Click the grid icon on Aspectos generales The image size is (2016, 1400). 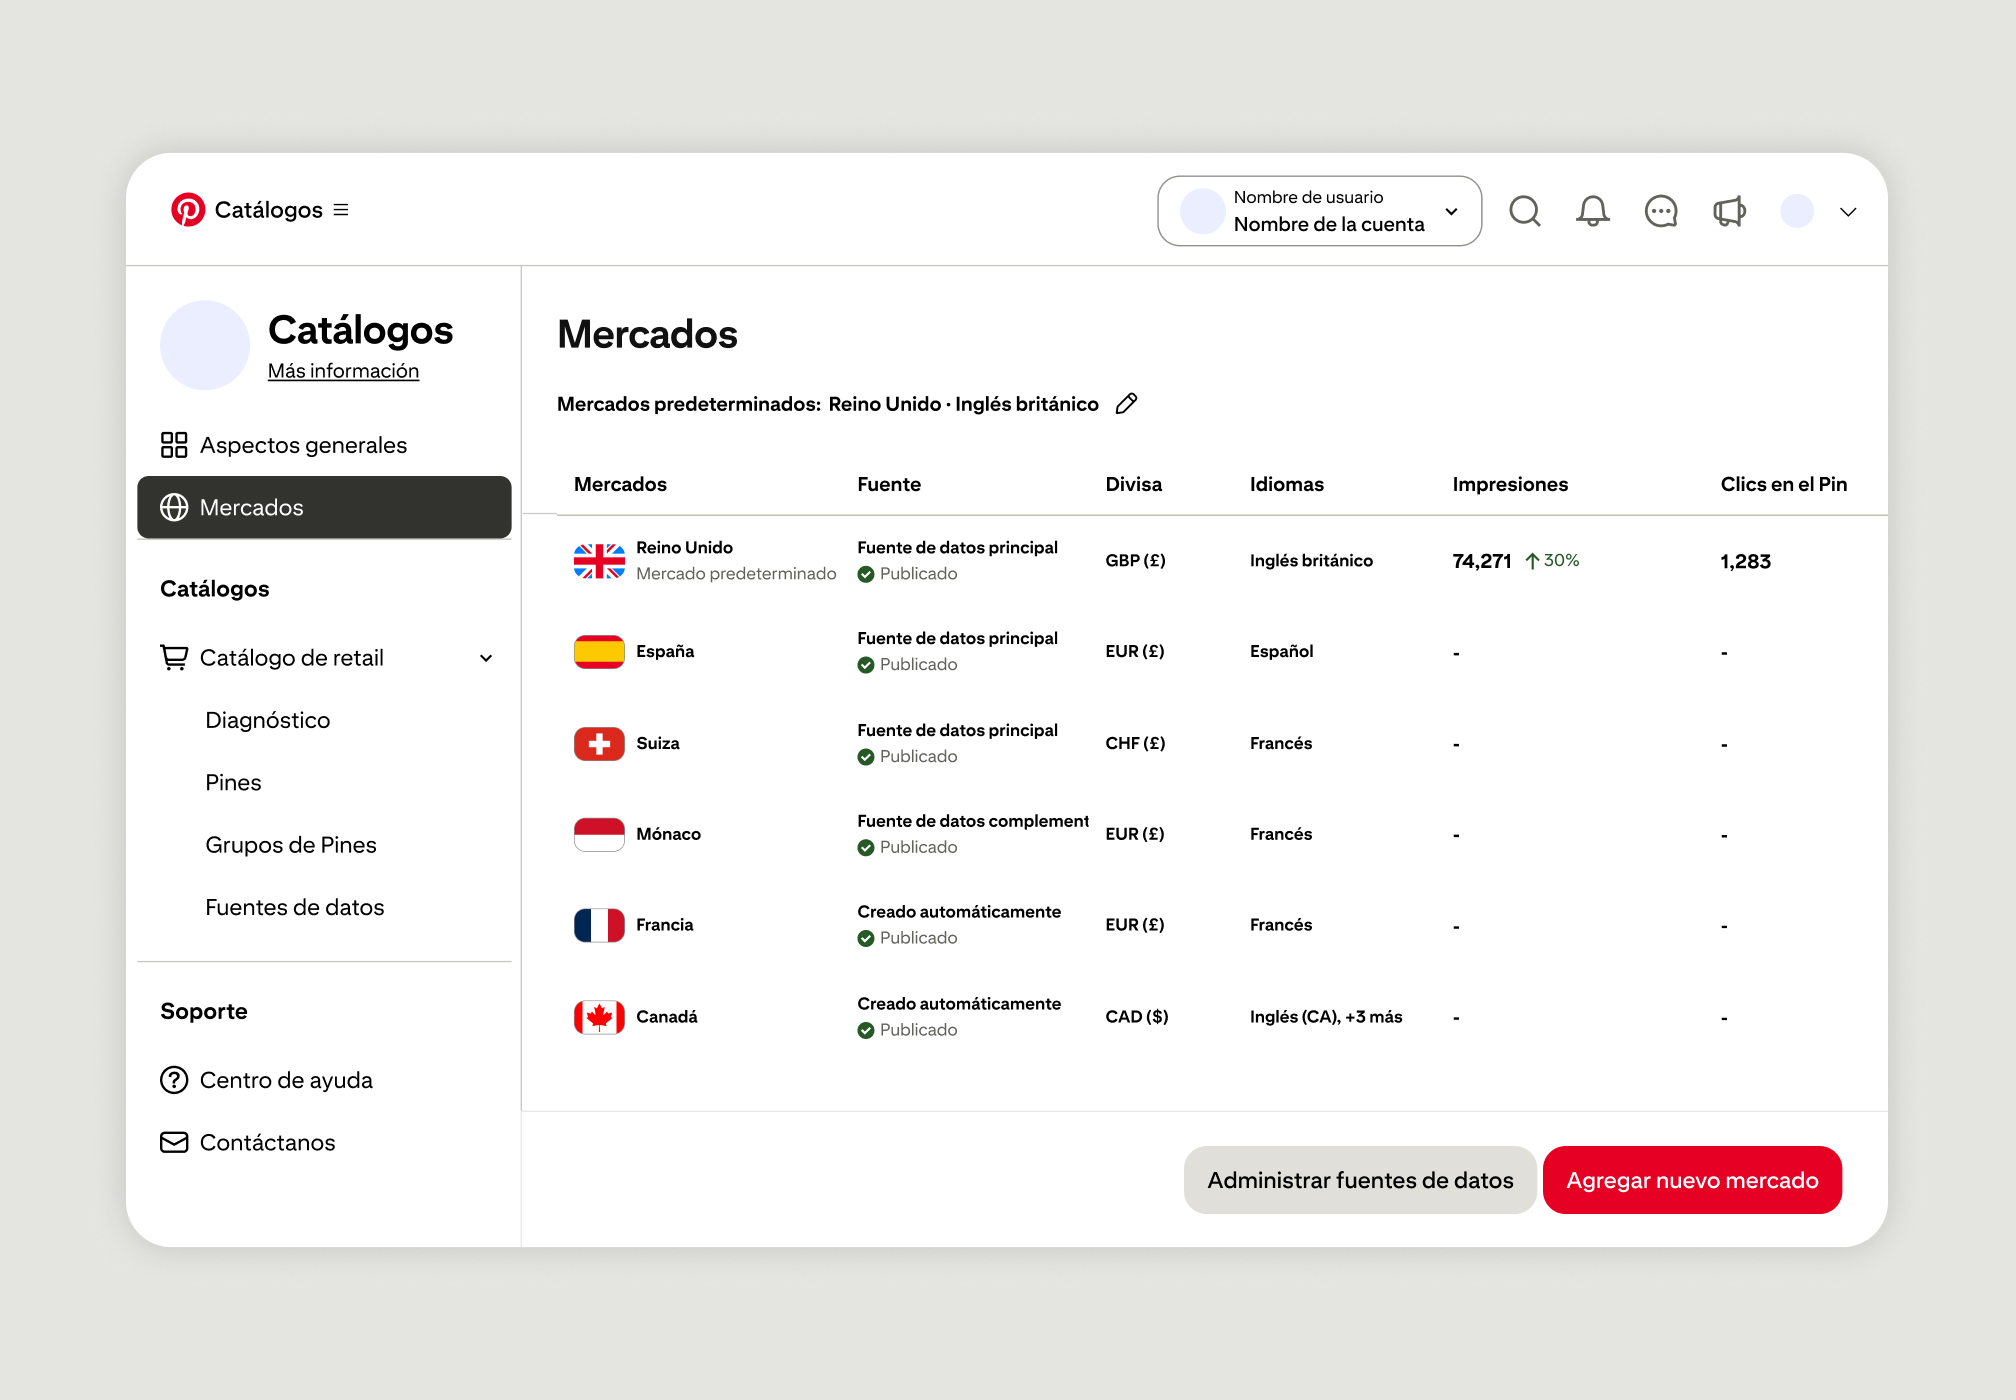[174, 445]
